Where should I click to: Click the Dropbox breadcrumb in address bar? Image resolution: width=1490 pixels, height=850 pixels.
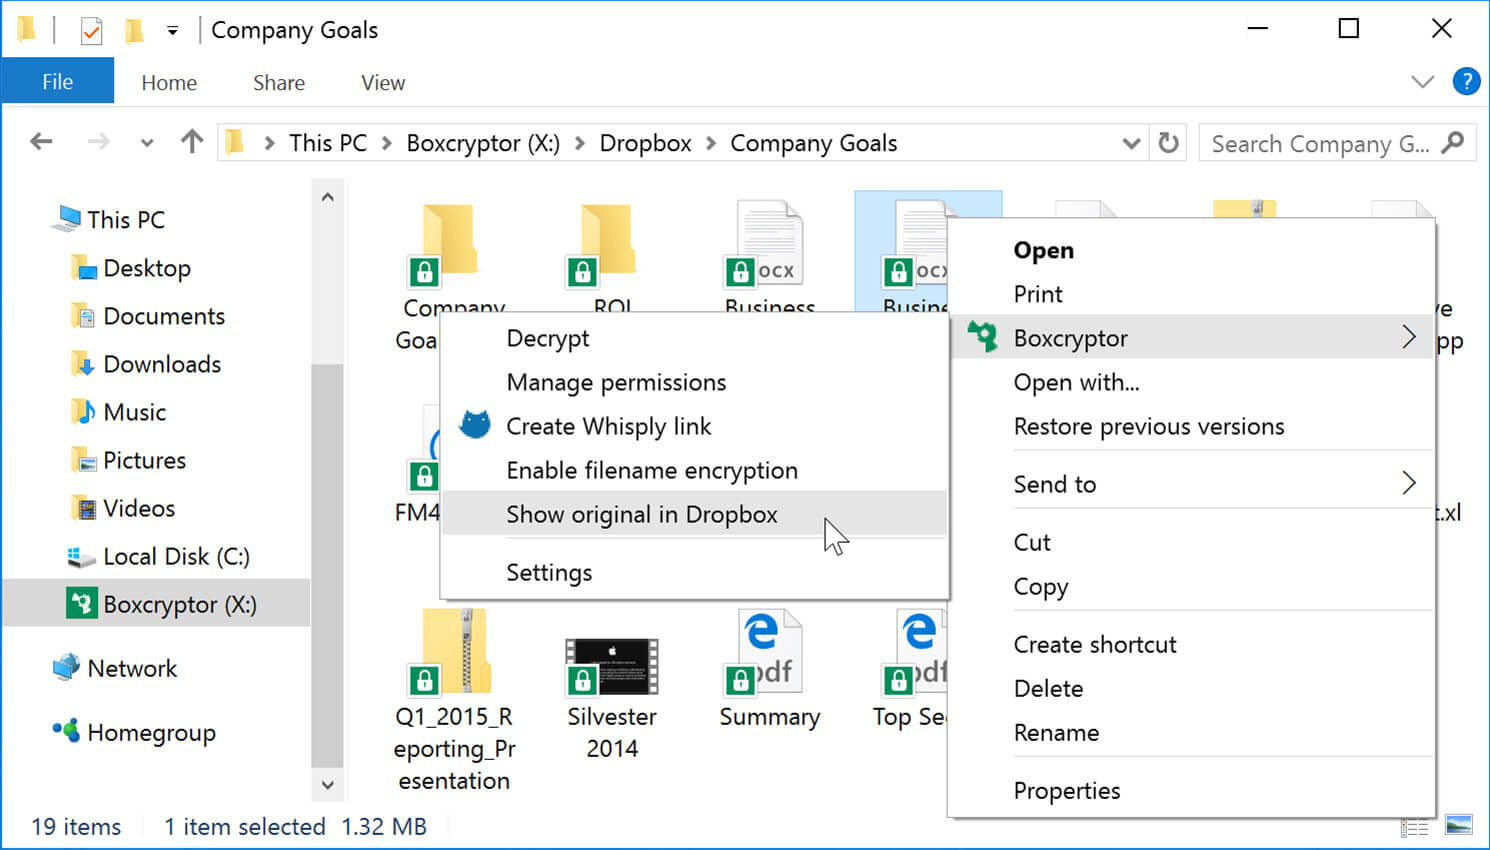click(645, 143)
